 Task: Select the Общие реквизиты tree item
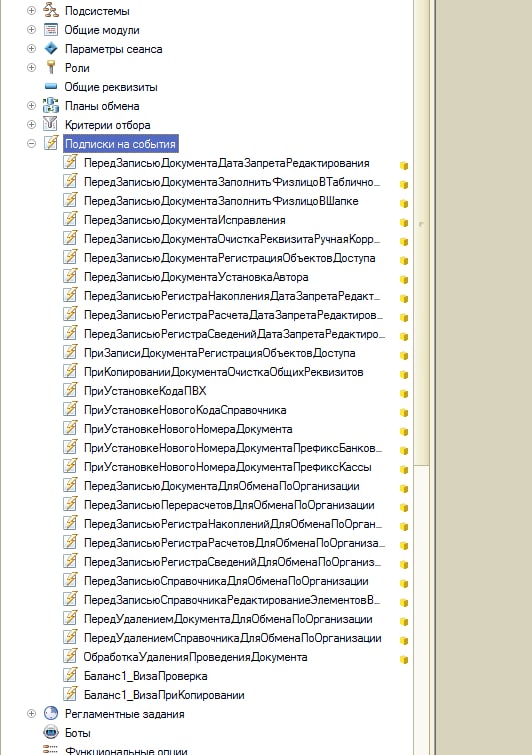coord(111,87)
